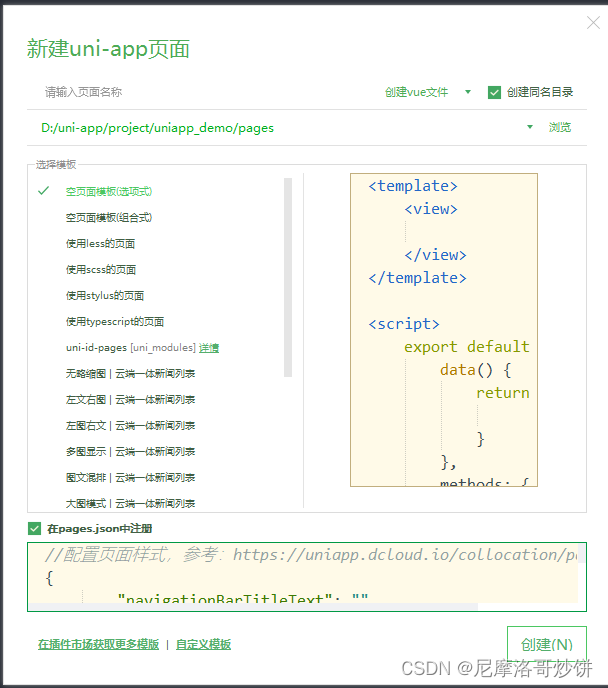
Task: Select 左文右图 news list template
Action: 130,399
